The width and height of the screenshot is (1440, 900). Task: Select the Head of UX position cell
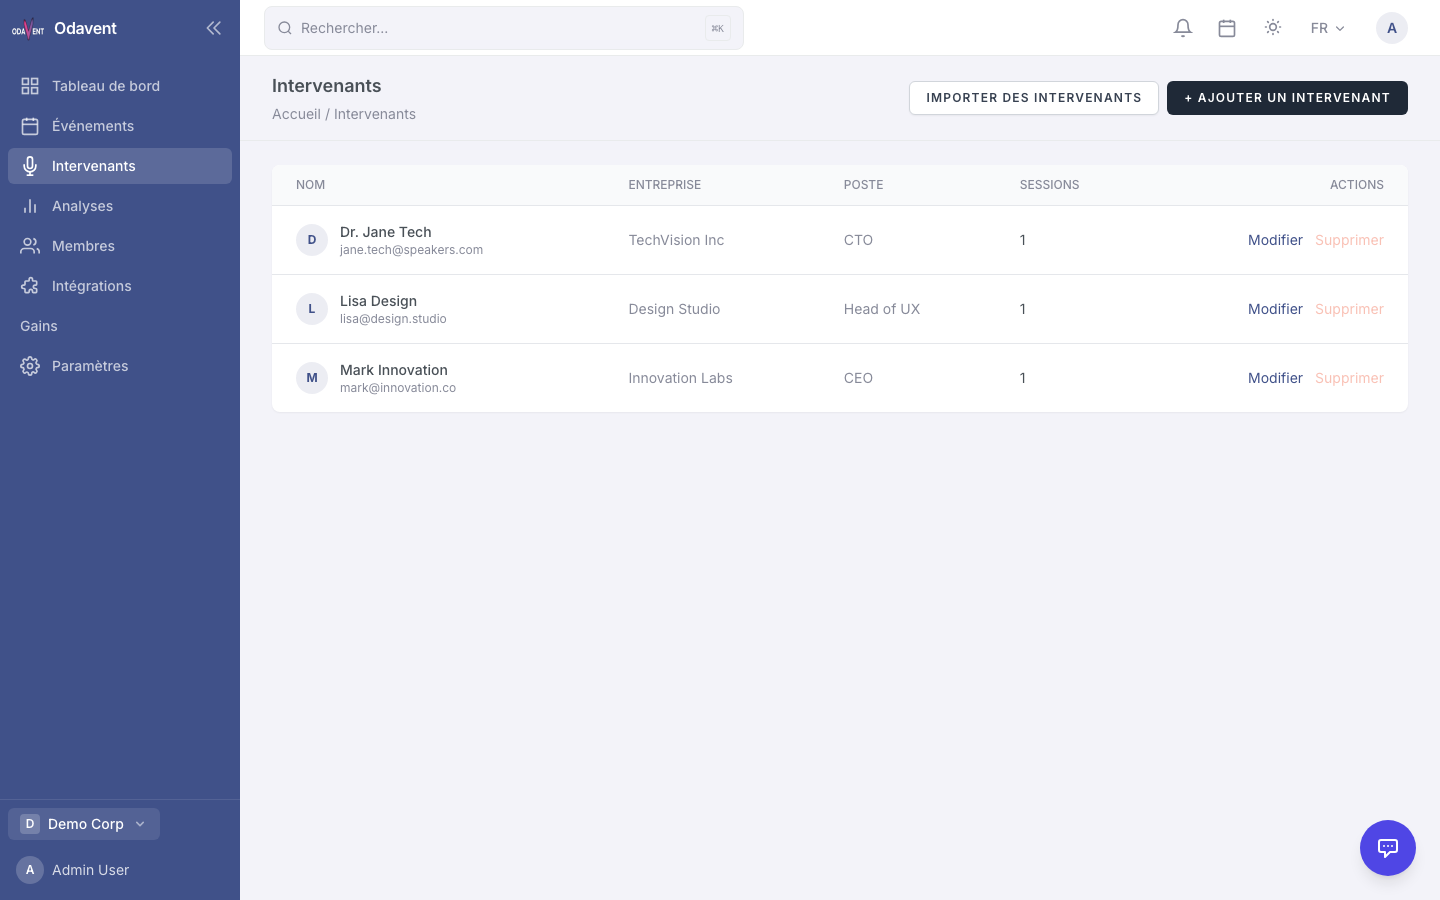click(882, 309)
